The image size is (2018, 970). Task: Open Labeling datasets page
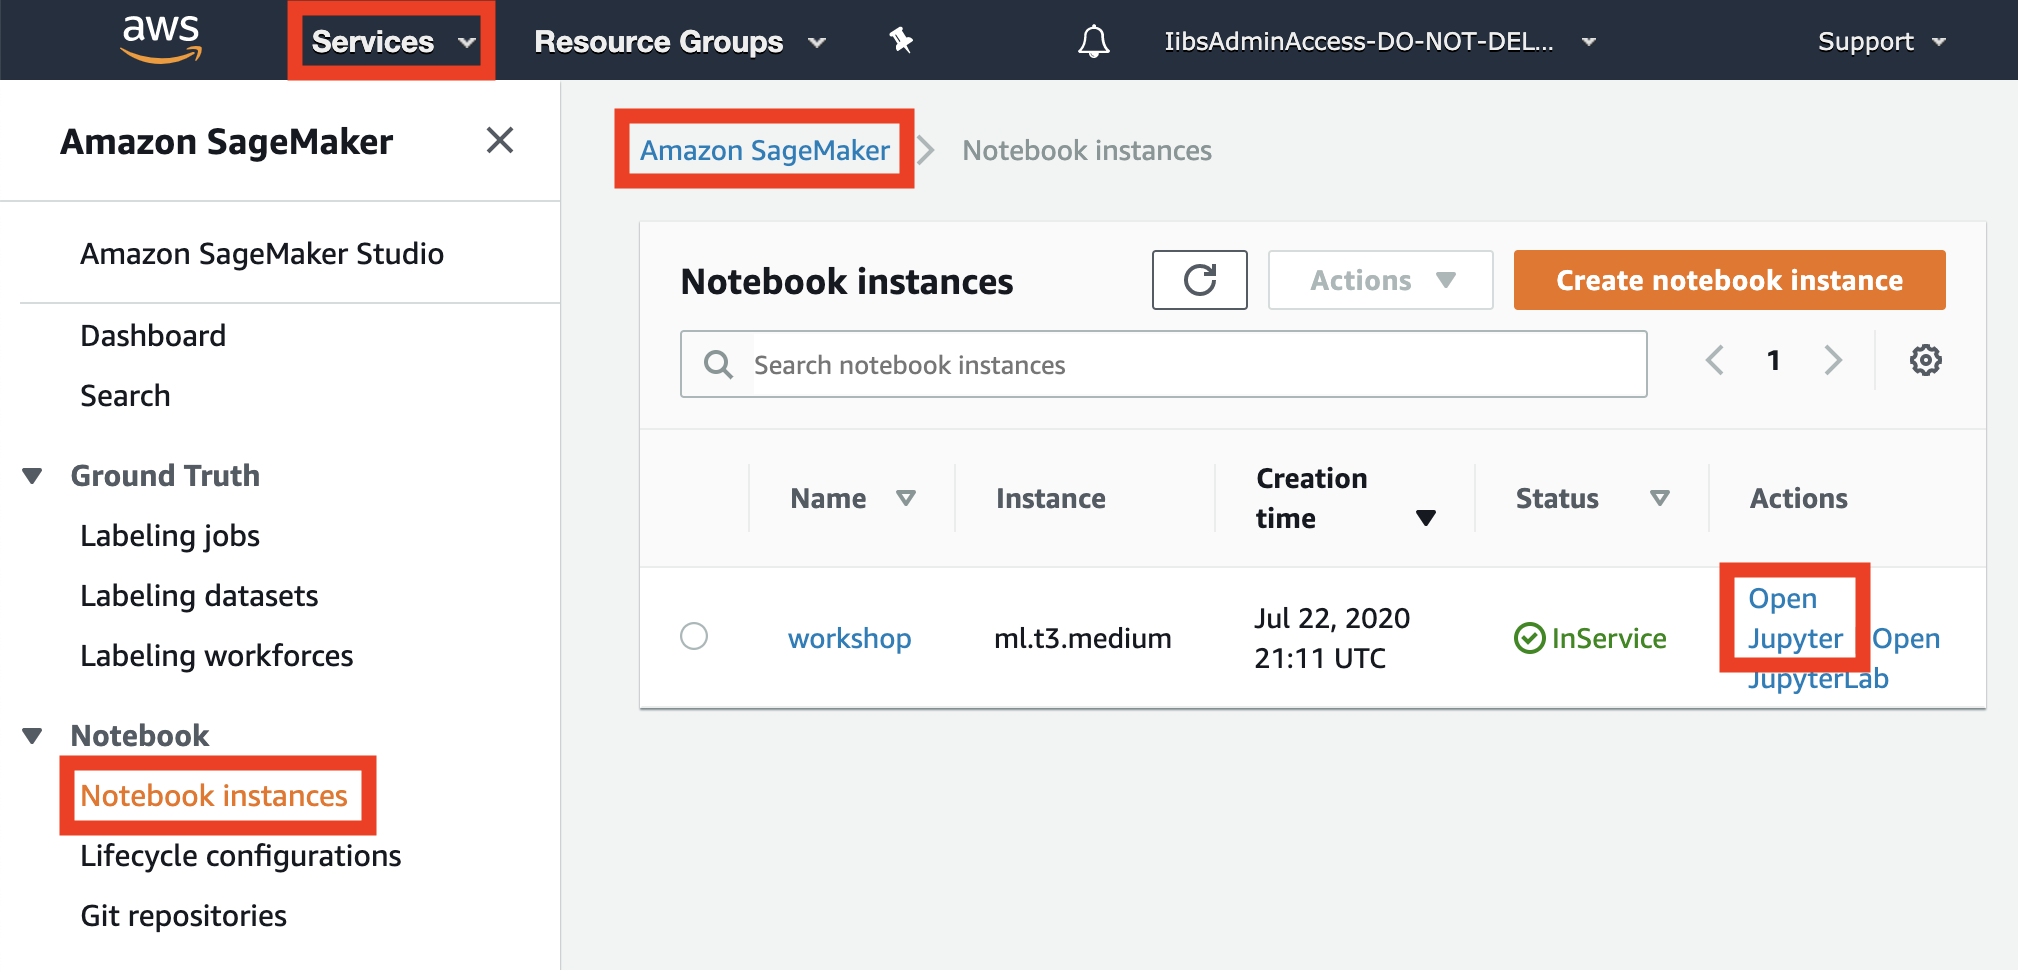pyautogui.click(x=199, y=596)
